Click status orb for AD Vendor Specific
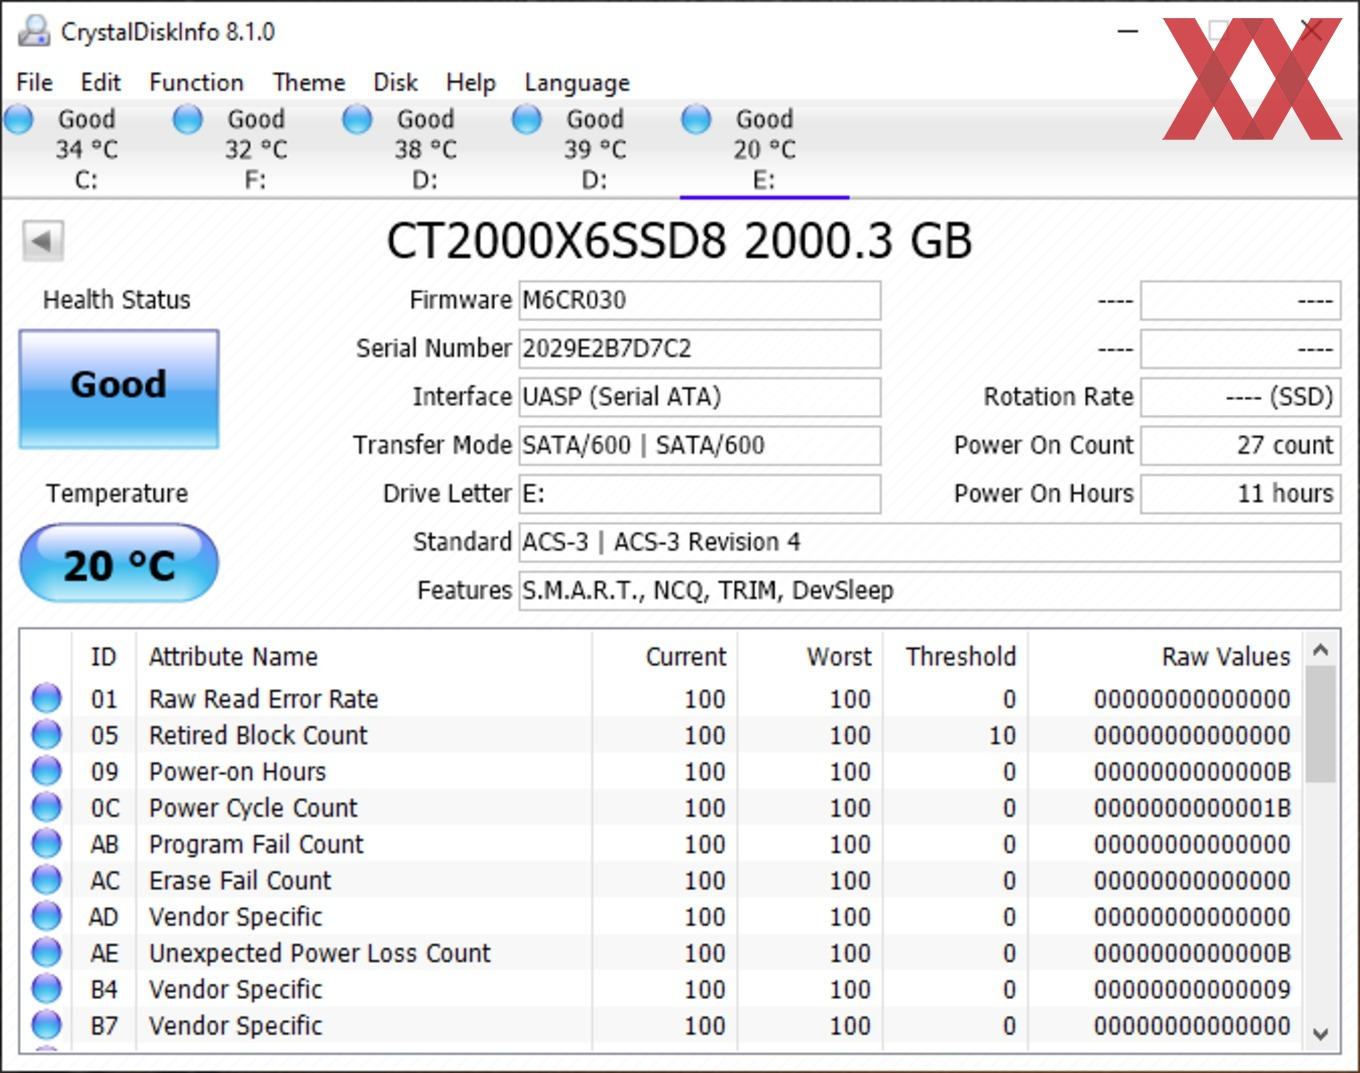The height and width of the screenshot is (1073, 1360). coord(46,916)
